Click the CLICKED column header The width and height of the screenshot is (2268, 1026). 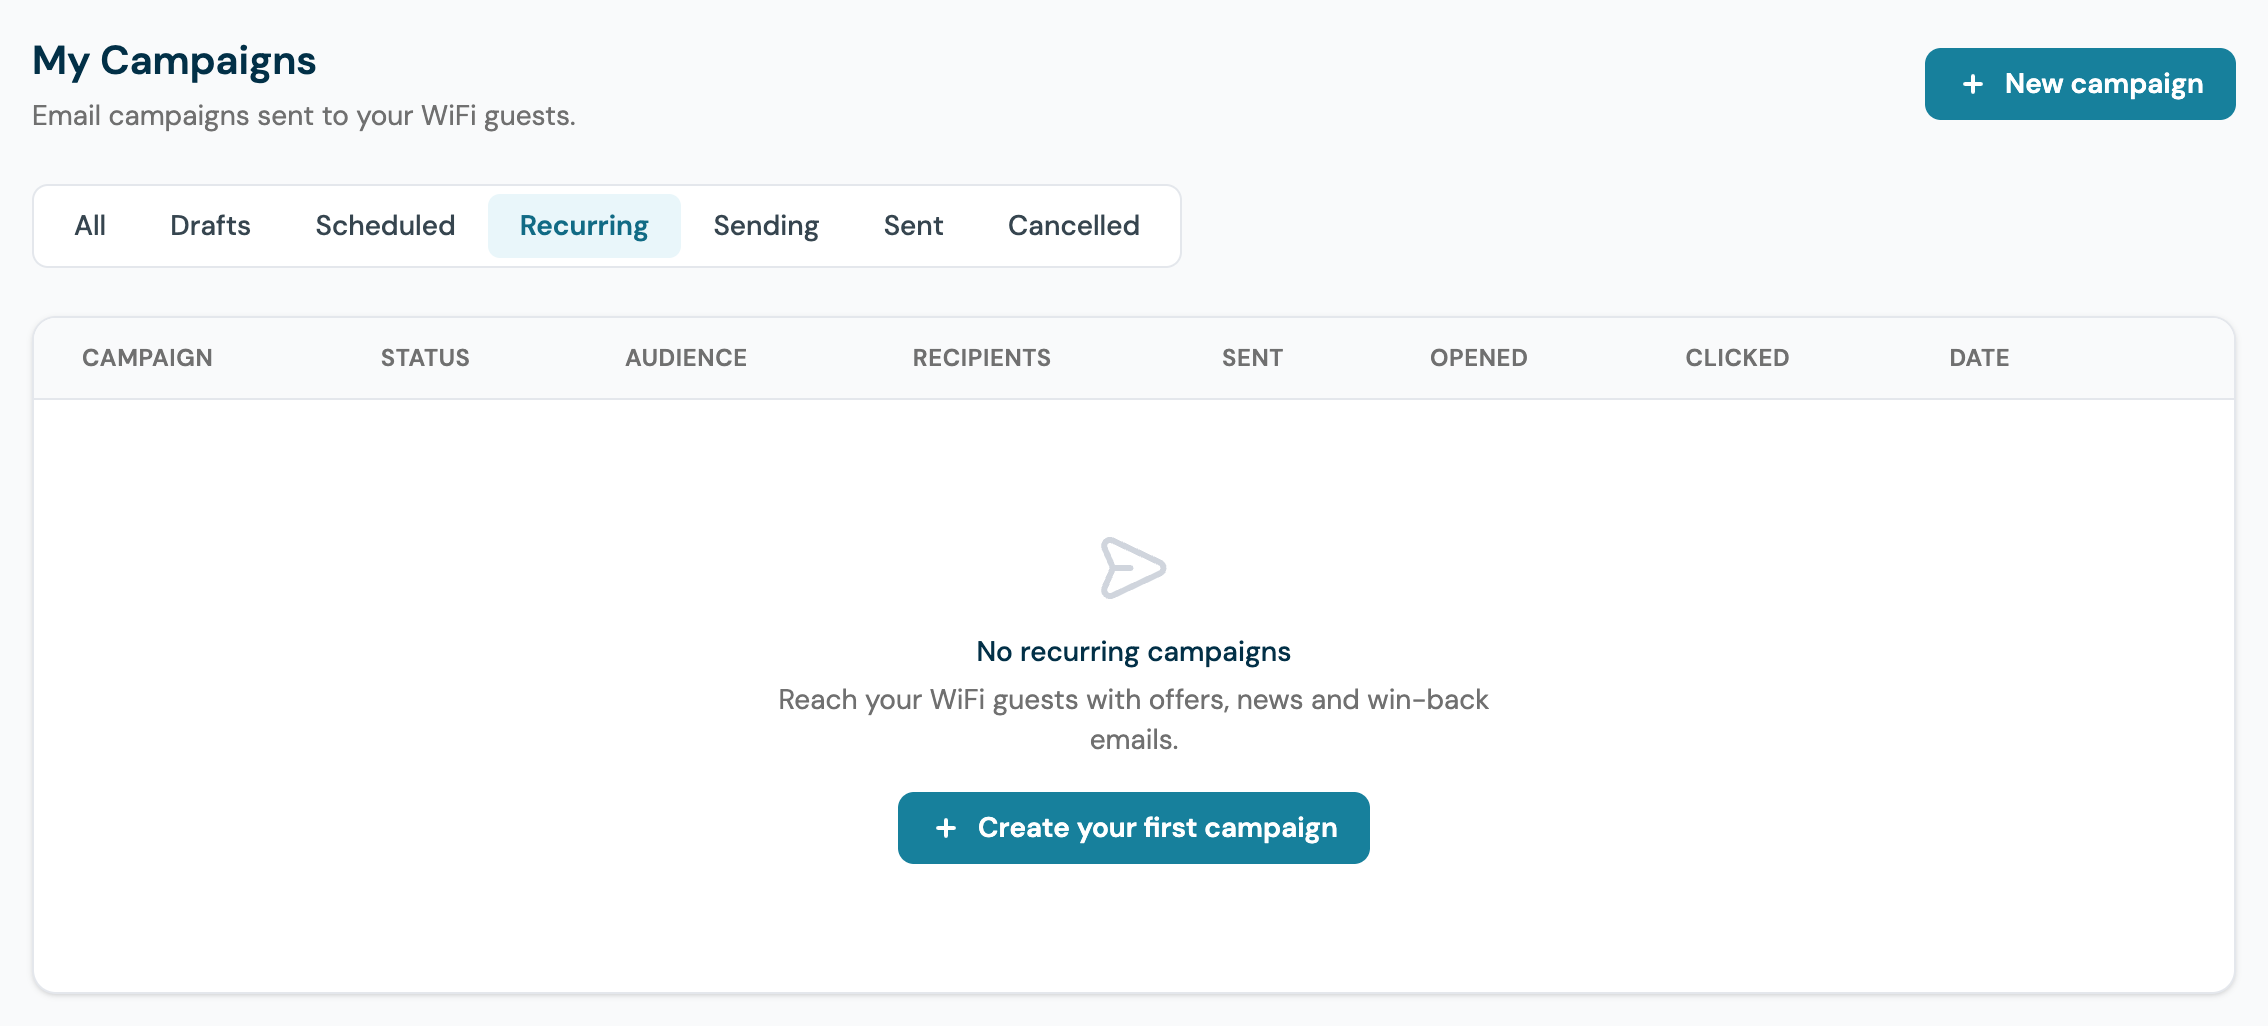[1737, 358]
